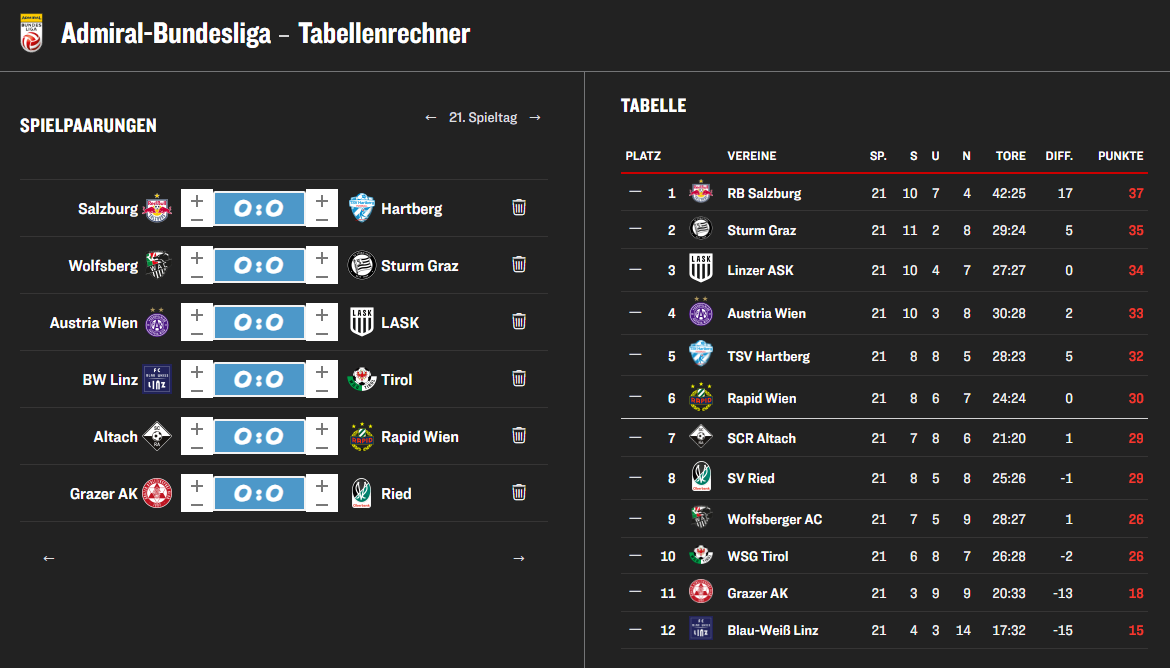Click RB Salzburg crest in the table

tap(701, 193)
